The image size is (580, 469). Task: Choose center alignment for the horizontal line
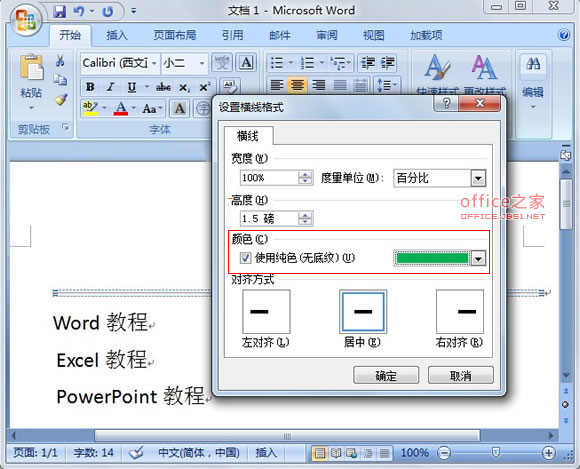363,311
